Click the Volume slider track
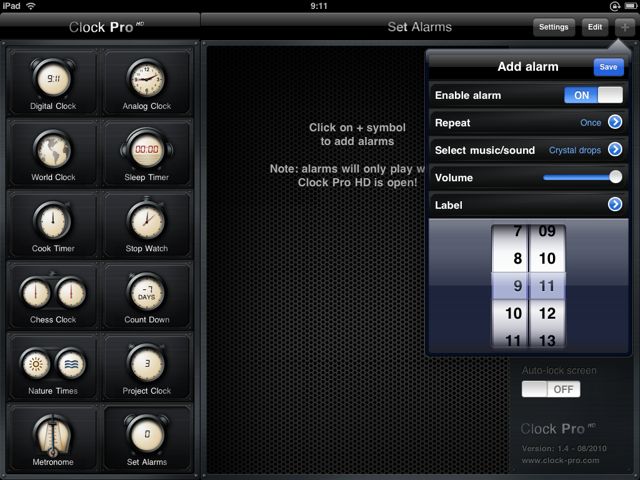The height and width of the screenshot is (480, 640). [x=582, y=177]
